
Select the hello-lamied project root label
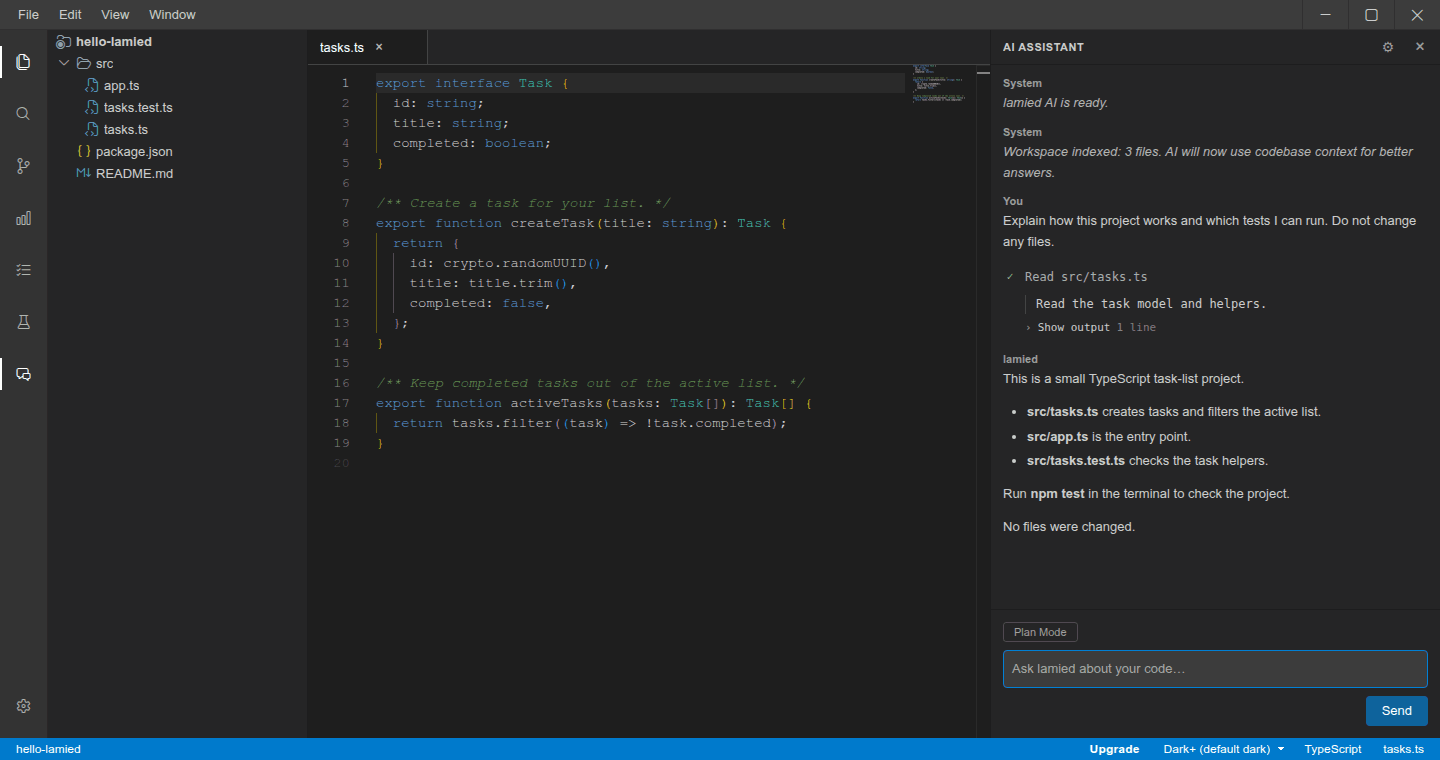(114, 42)
